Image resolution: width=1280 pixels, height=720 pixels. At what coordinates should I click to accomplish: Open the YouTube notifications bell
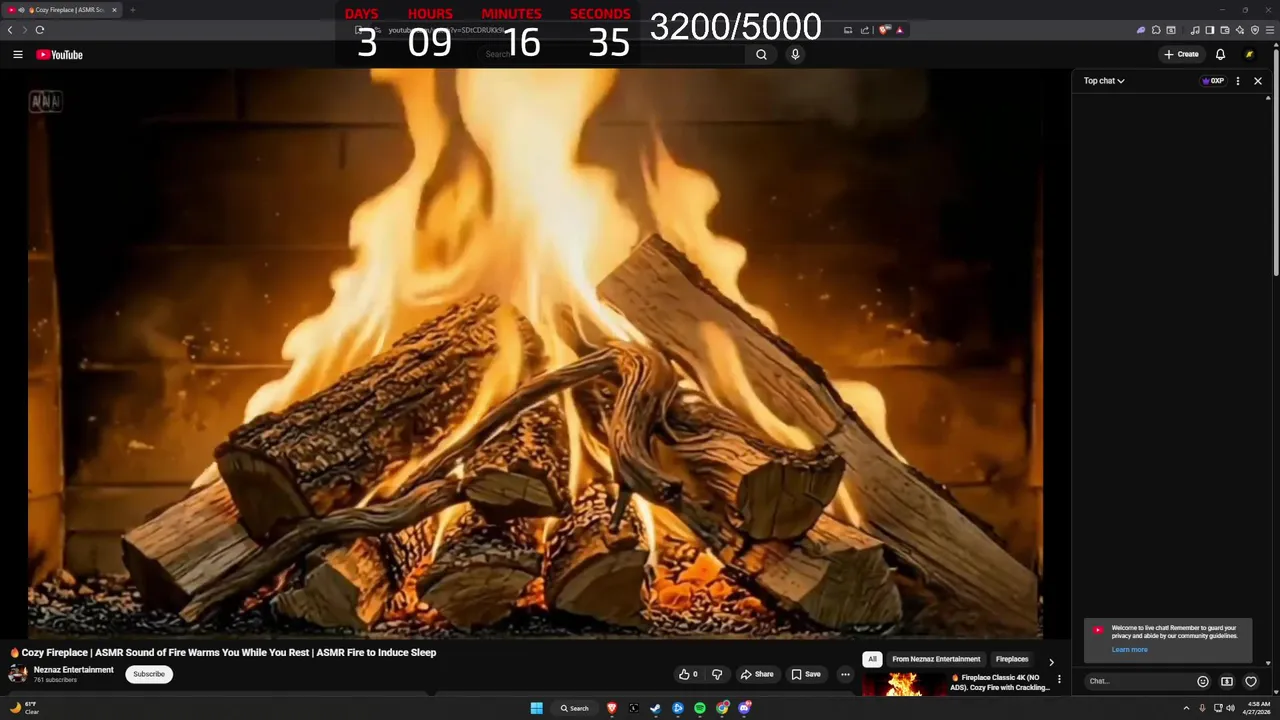pos(1220,54)
